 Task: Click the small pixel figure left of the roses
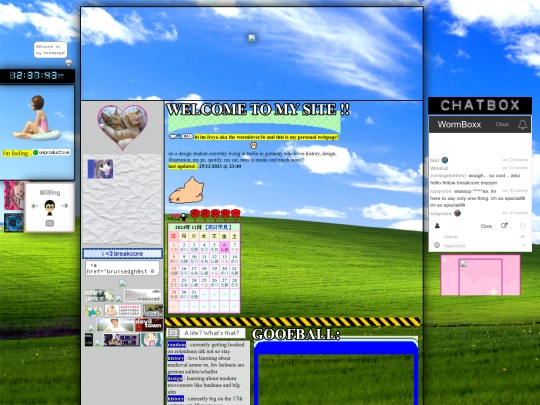(184, 217)
